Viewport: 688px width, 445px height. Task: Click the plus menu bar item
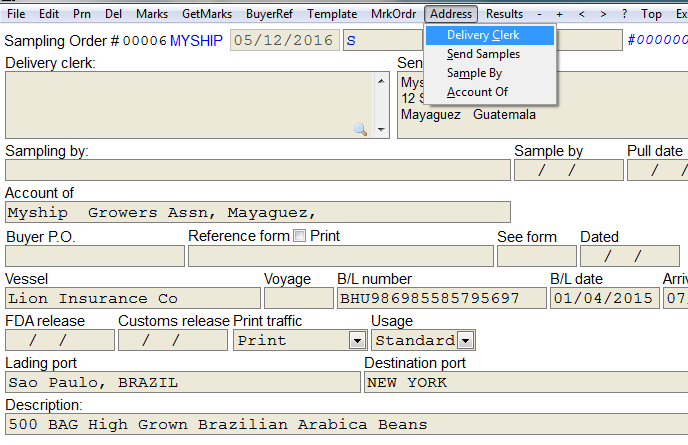[559, 14]
